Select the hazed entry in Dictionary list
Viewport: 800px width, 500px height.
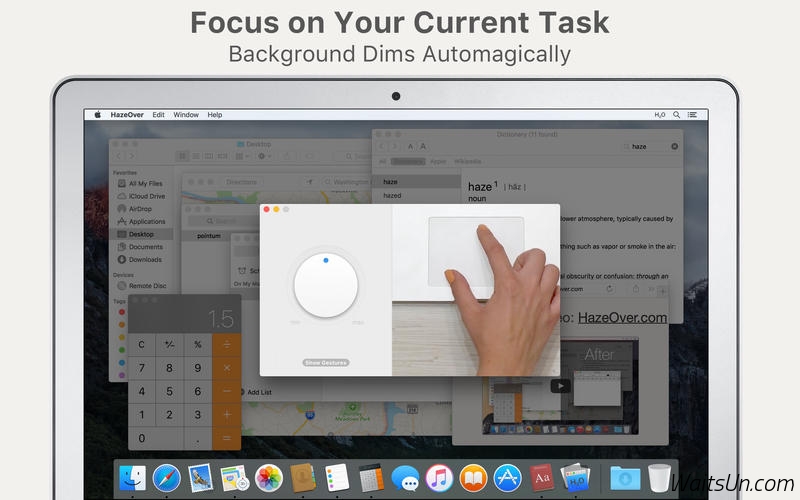(x=417, y=195)
